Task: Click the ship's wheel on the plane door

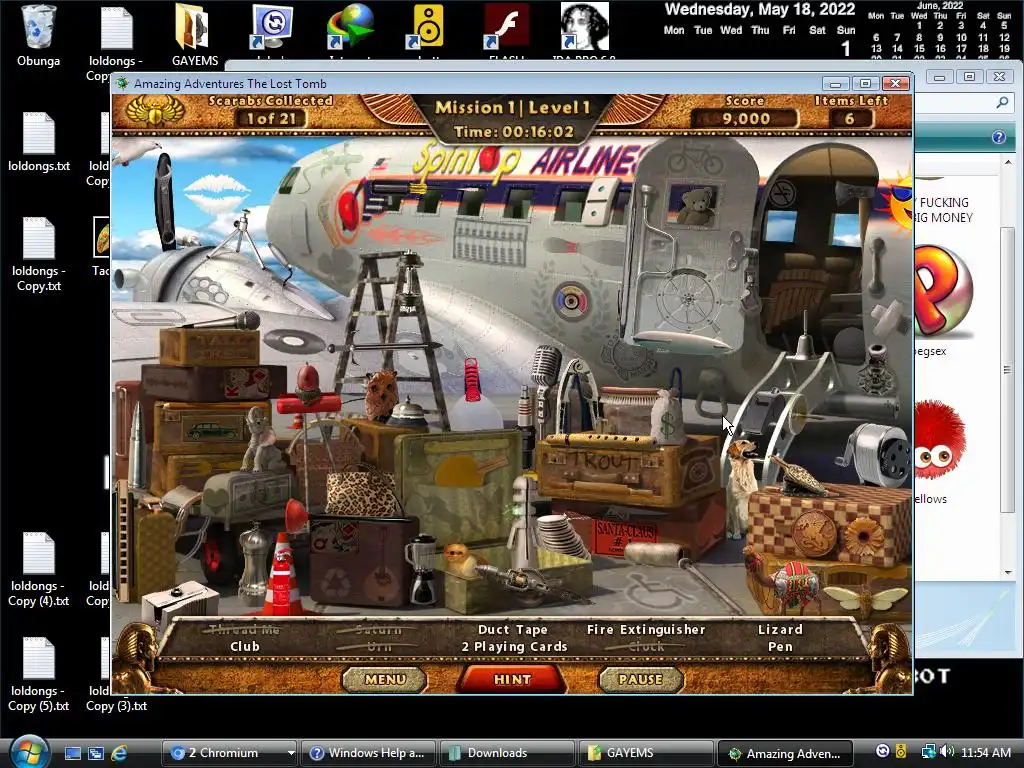Action: [x=687, y=300]
